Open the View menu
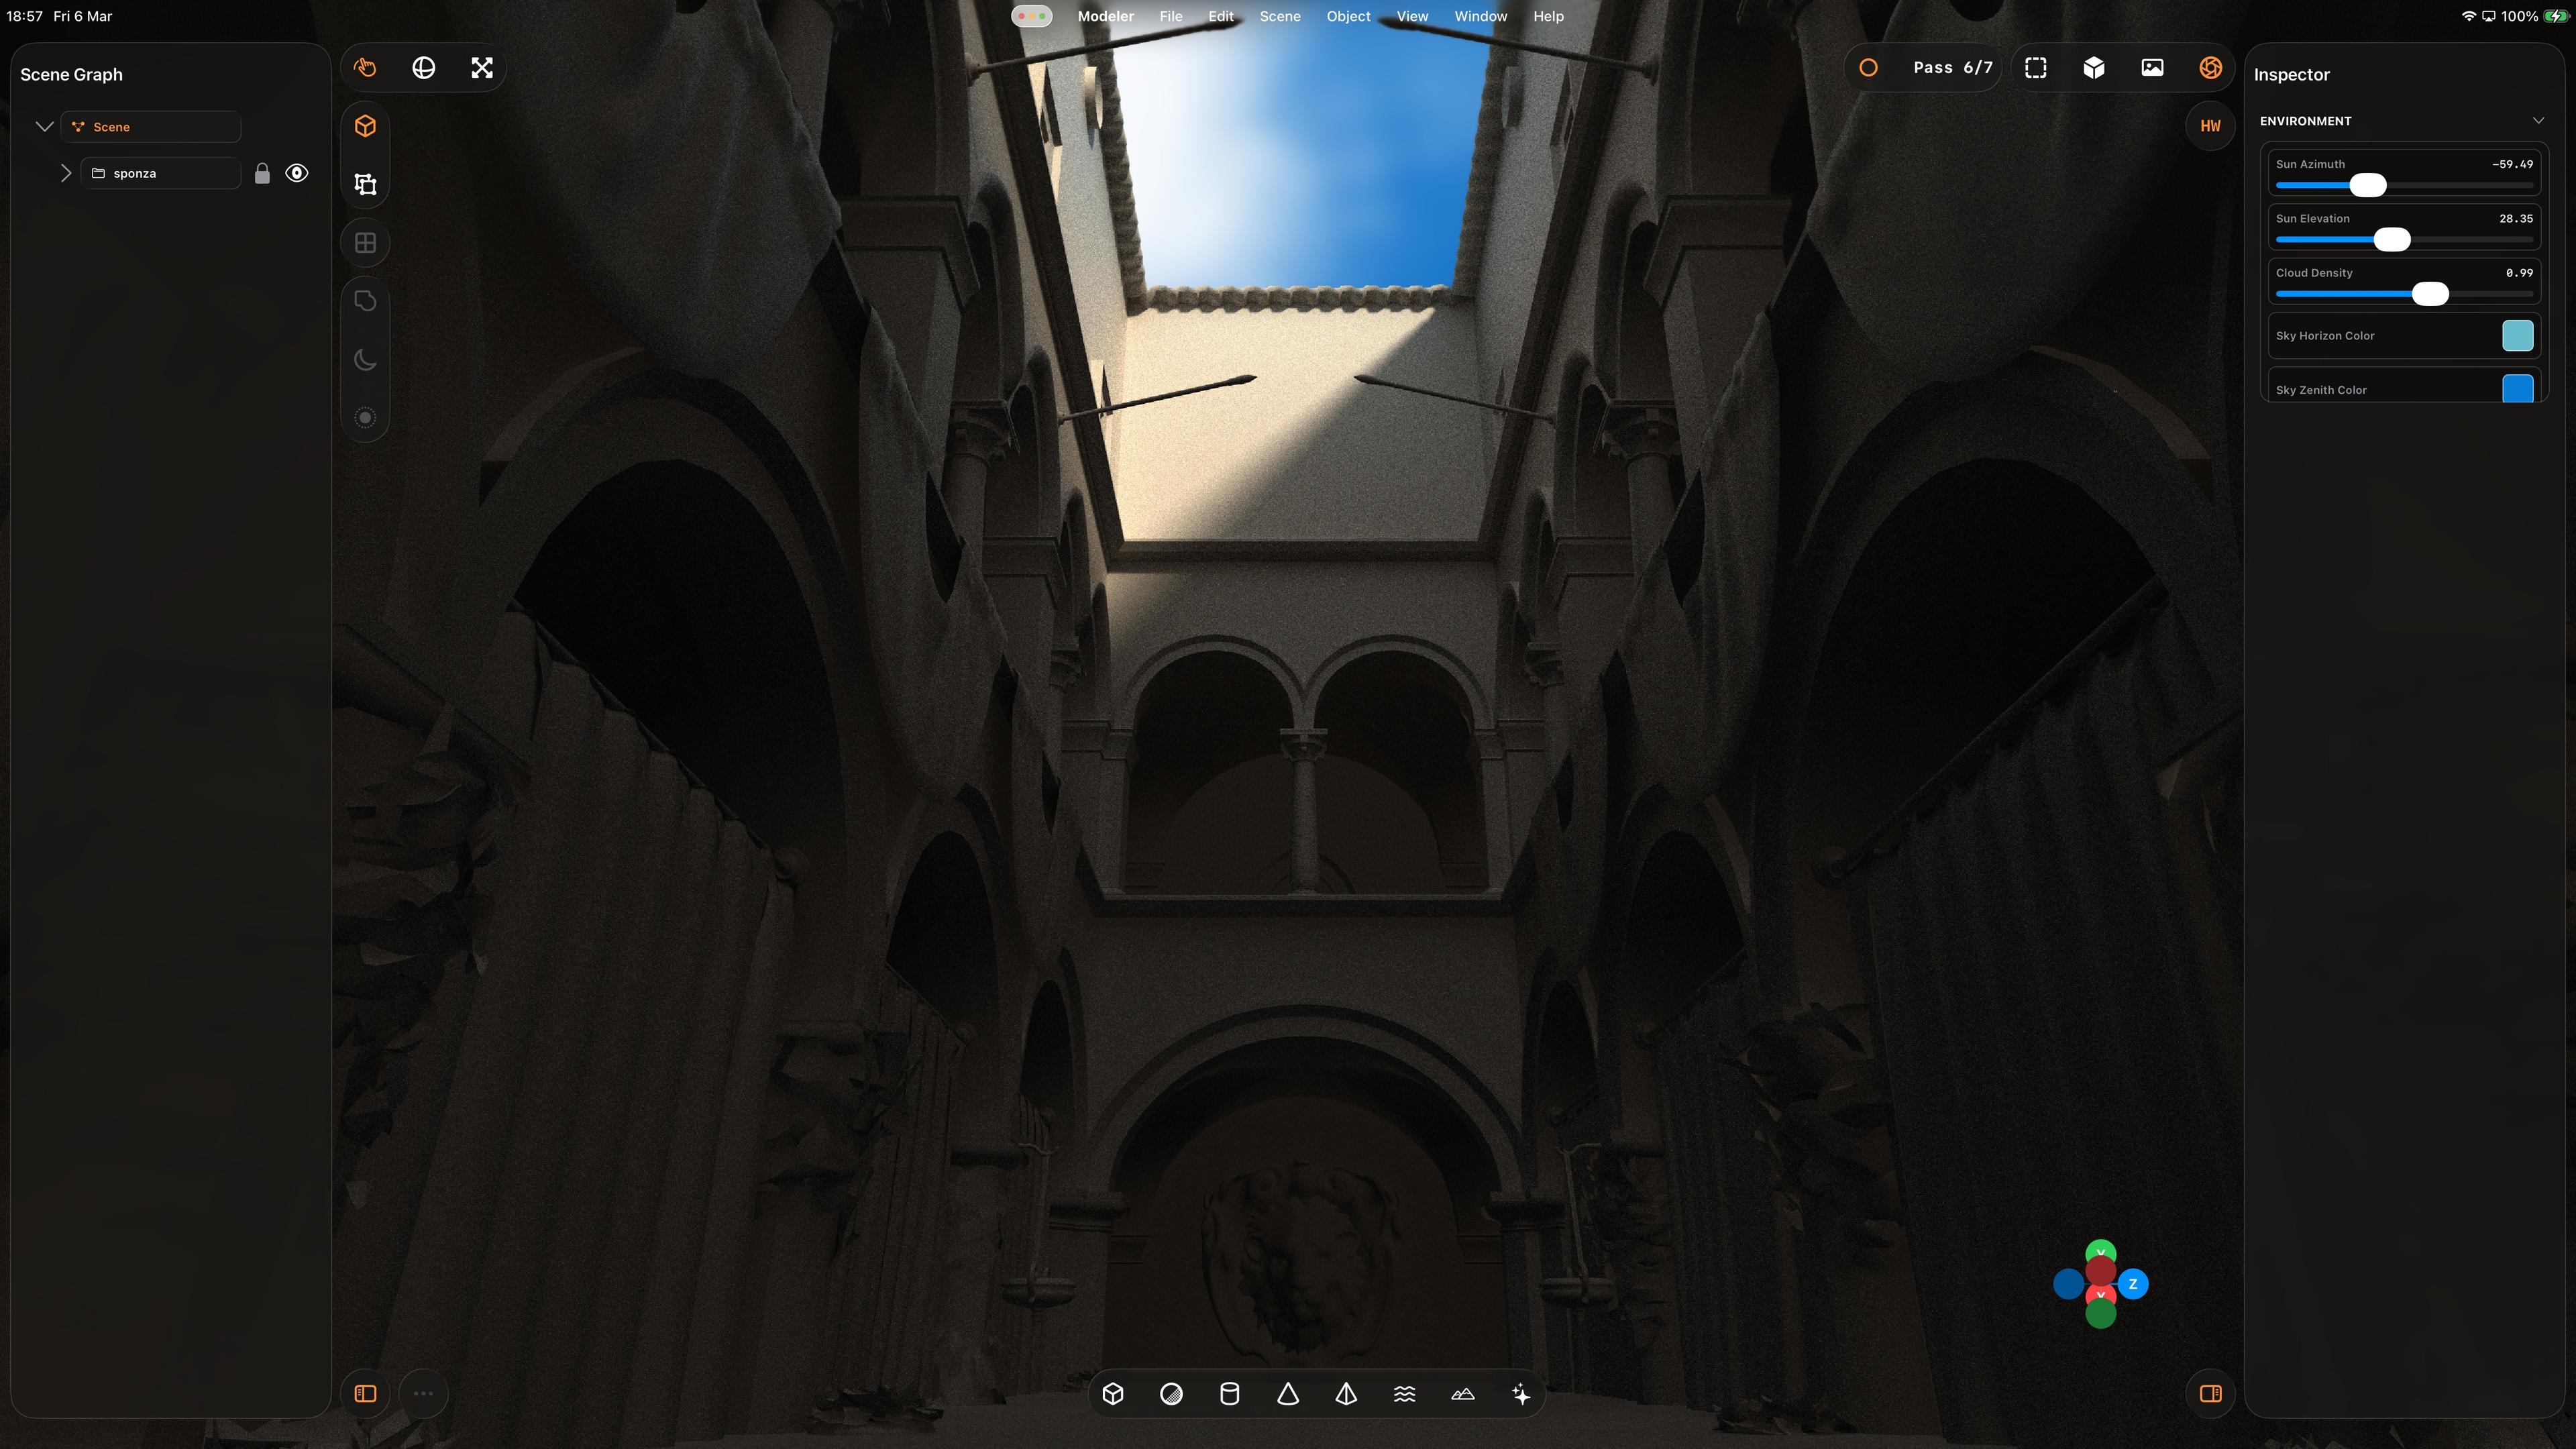Viewport: 2576px width, 1449px height. click(1412, 16)
